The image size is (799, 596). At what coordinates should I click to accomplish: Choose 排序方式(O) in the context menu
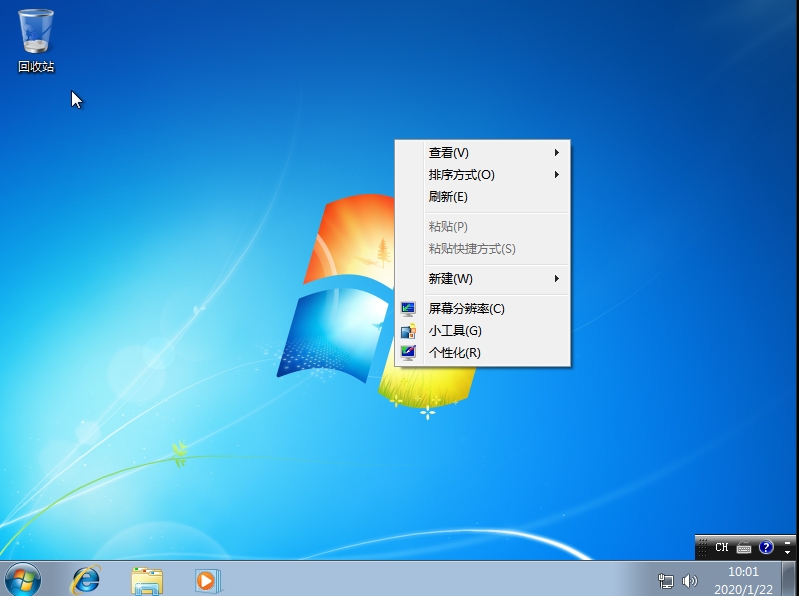[x=483, y=175]
